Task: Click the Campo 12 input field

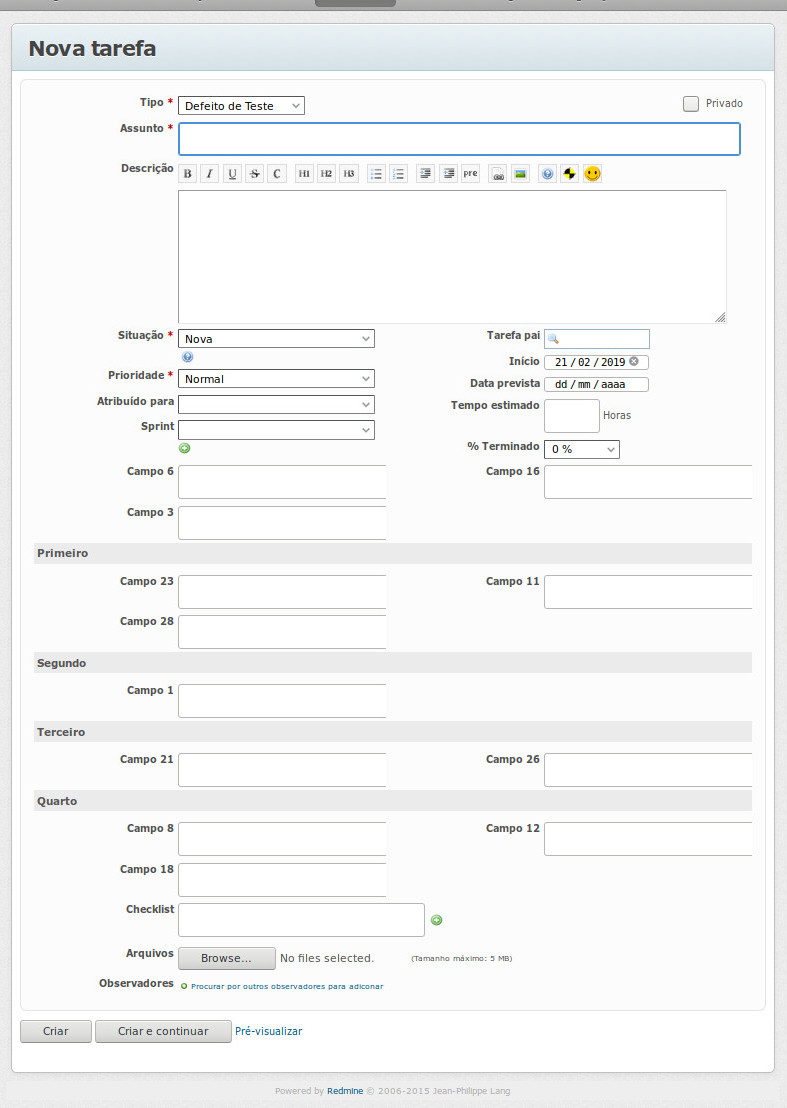Action: click(x=648, y=839)
